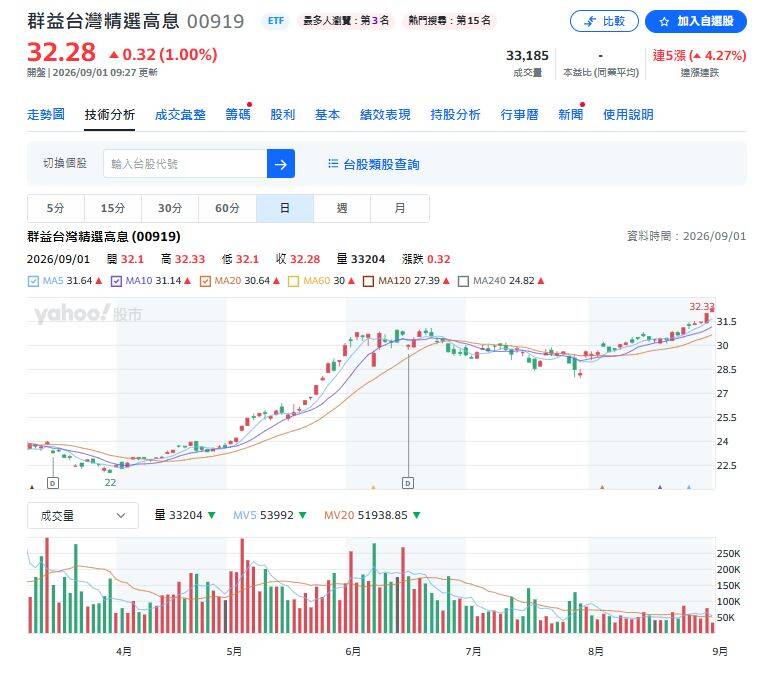Click the 熱門搜尋:第15名 badge
Image resolution: width=765 pixels, height=675 pixels.
(x=449, y=20)
